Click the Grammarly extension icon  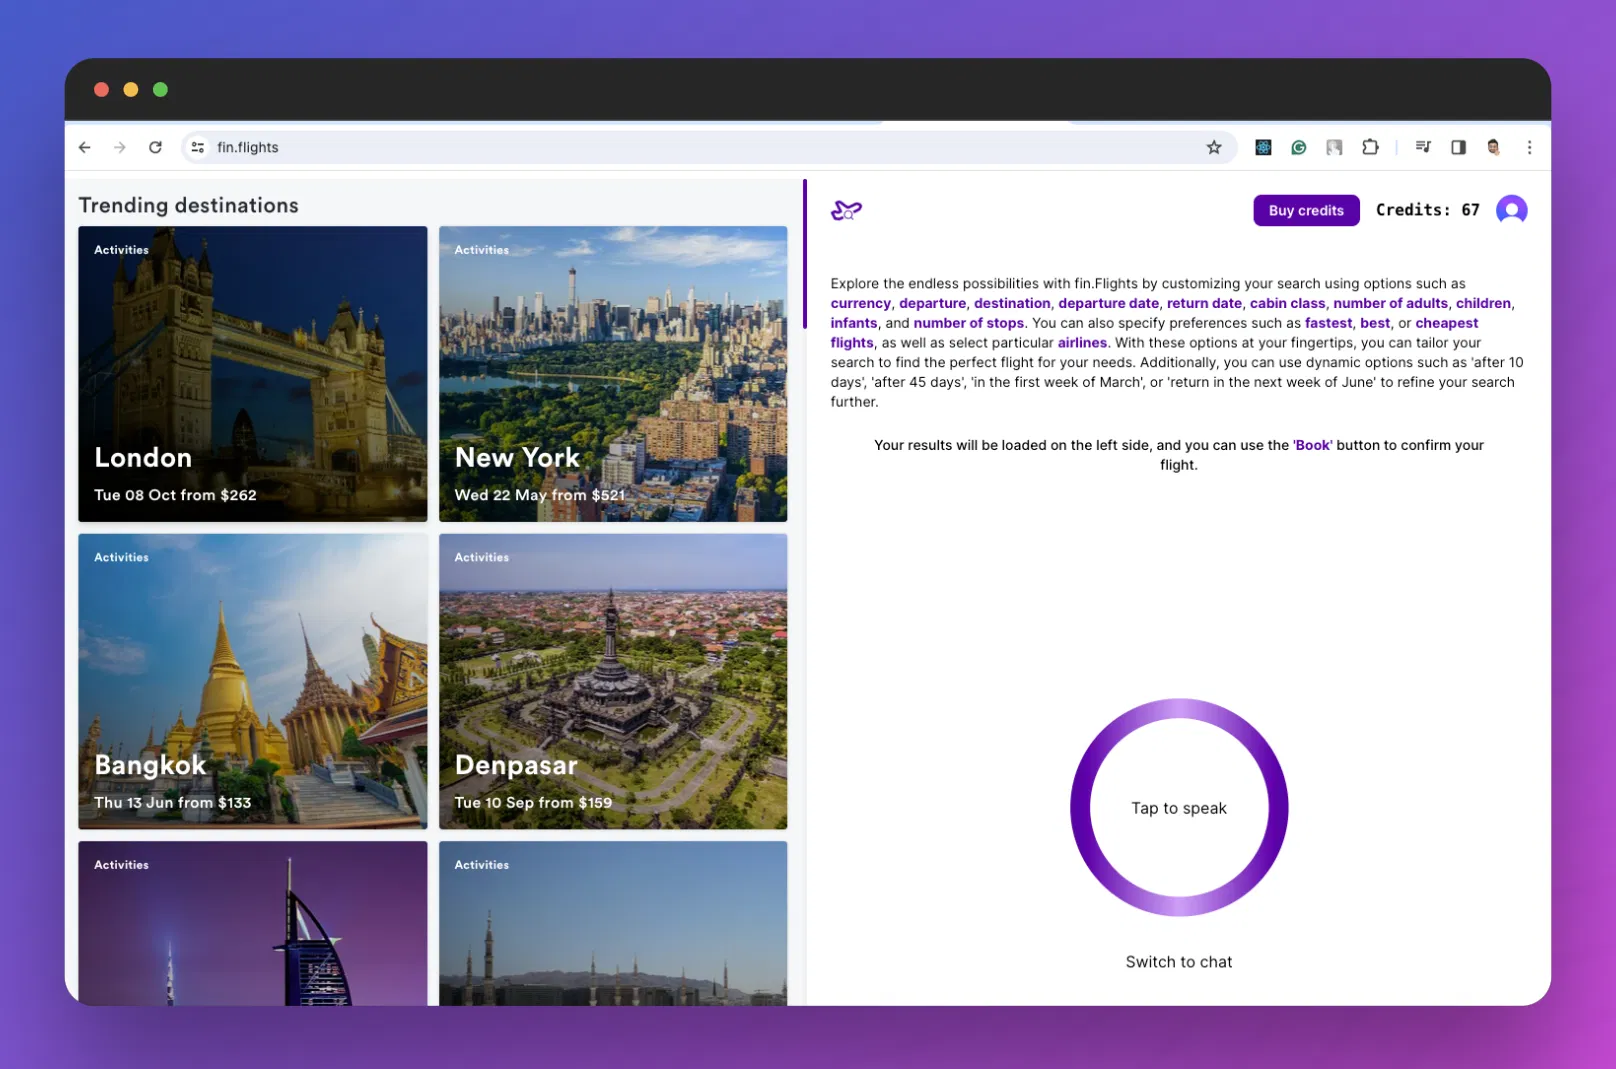pyautogui.click(x=1298, y=148)
